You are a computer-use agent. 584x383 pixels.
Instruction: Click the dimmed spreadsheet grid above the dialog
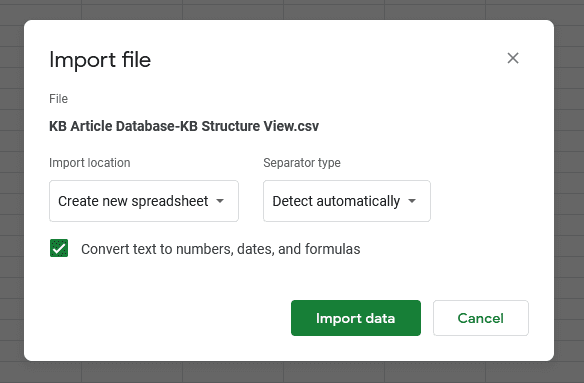292,9
